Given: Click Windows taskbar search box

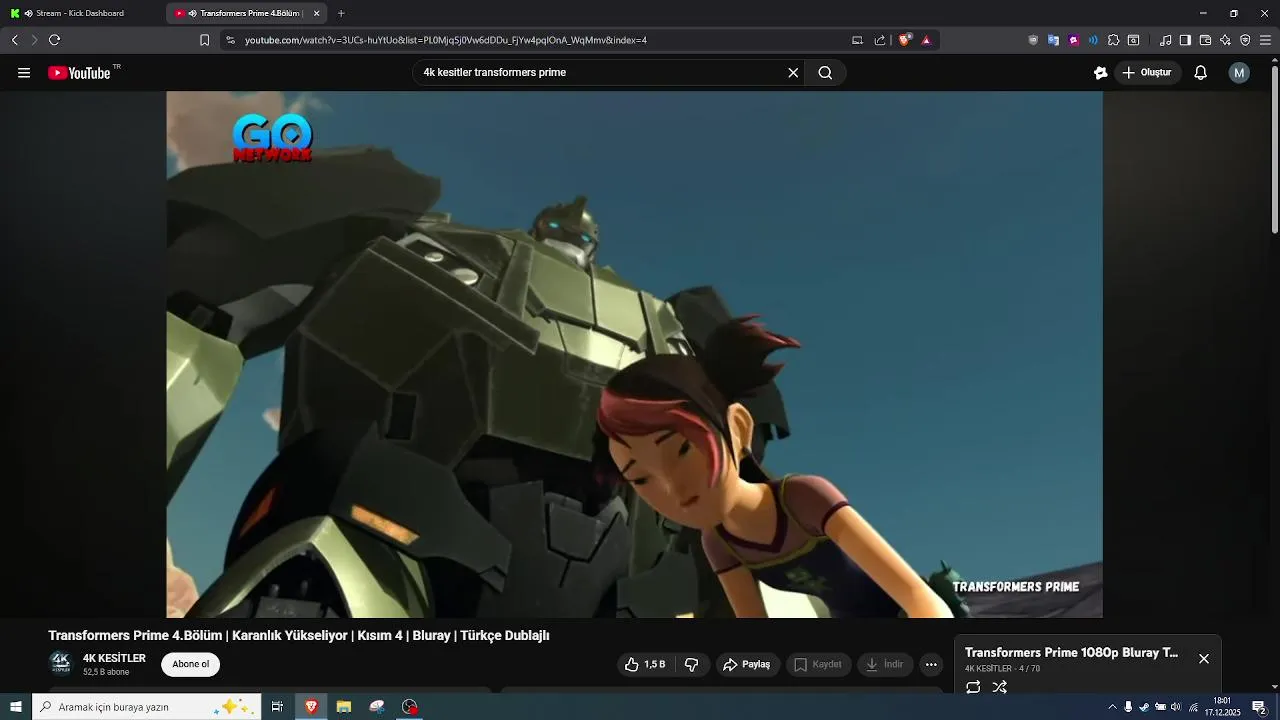Looking at the screenshot, I should point(147,707).
